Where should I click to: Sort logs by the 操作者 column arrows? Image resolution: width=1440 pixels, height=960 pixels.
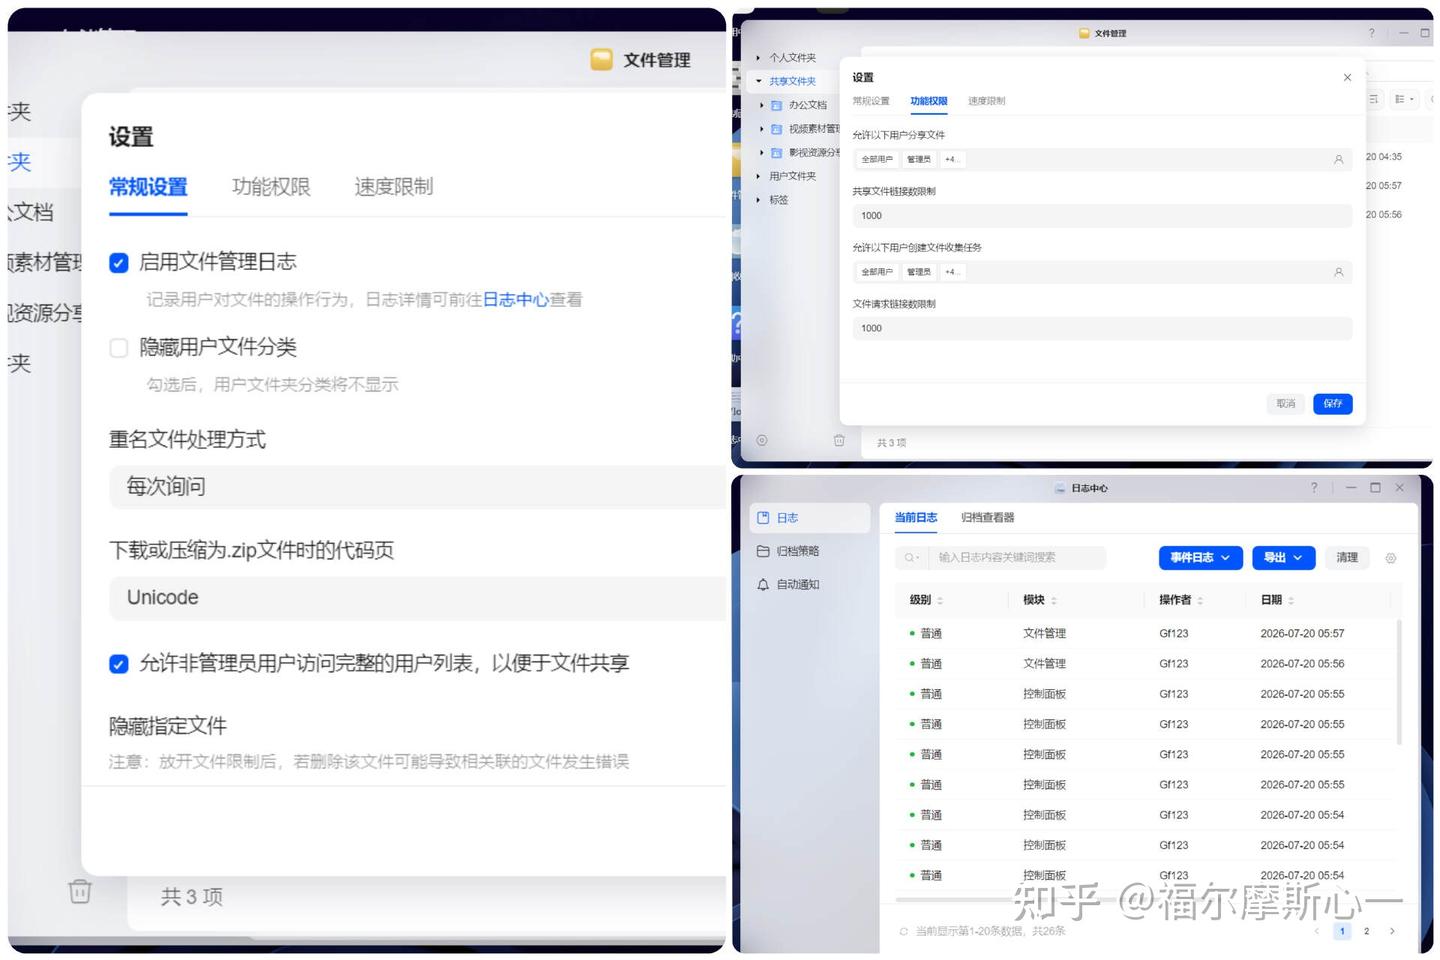coord(1200,600)
